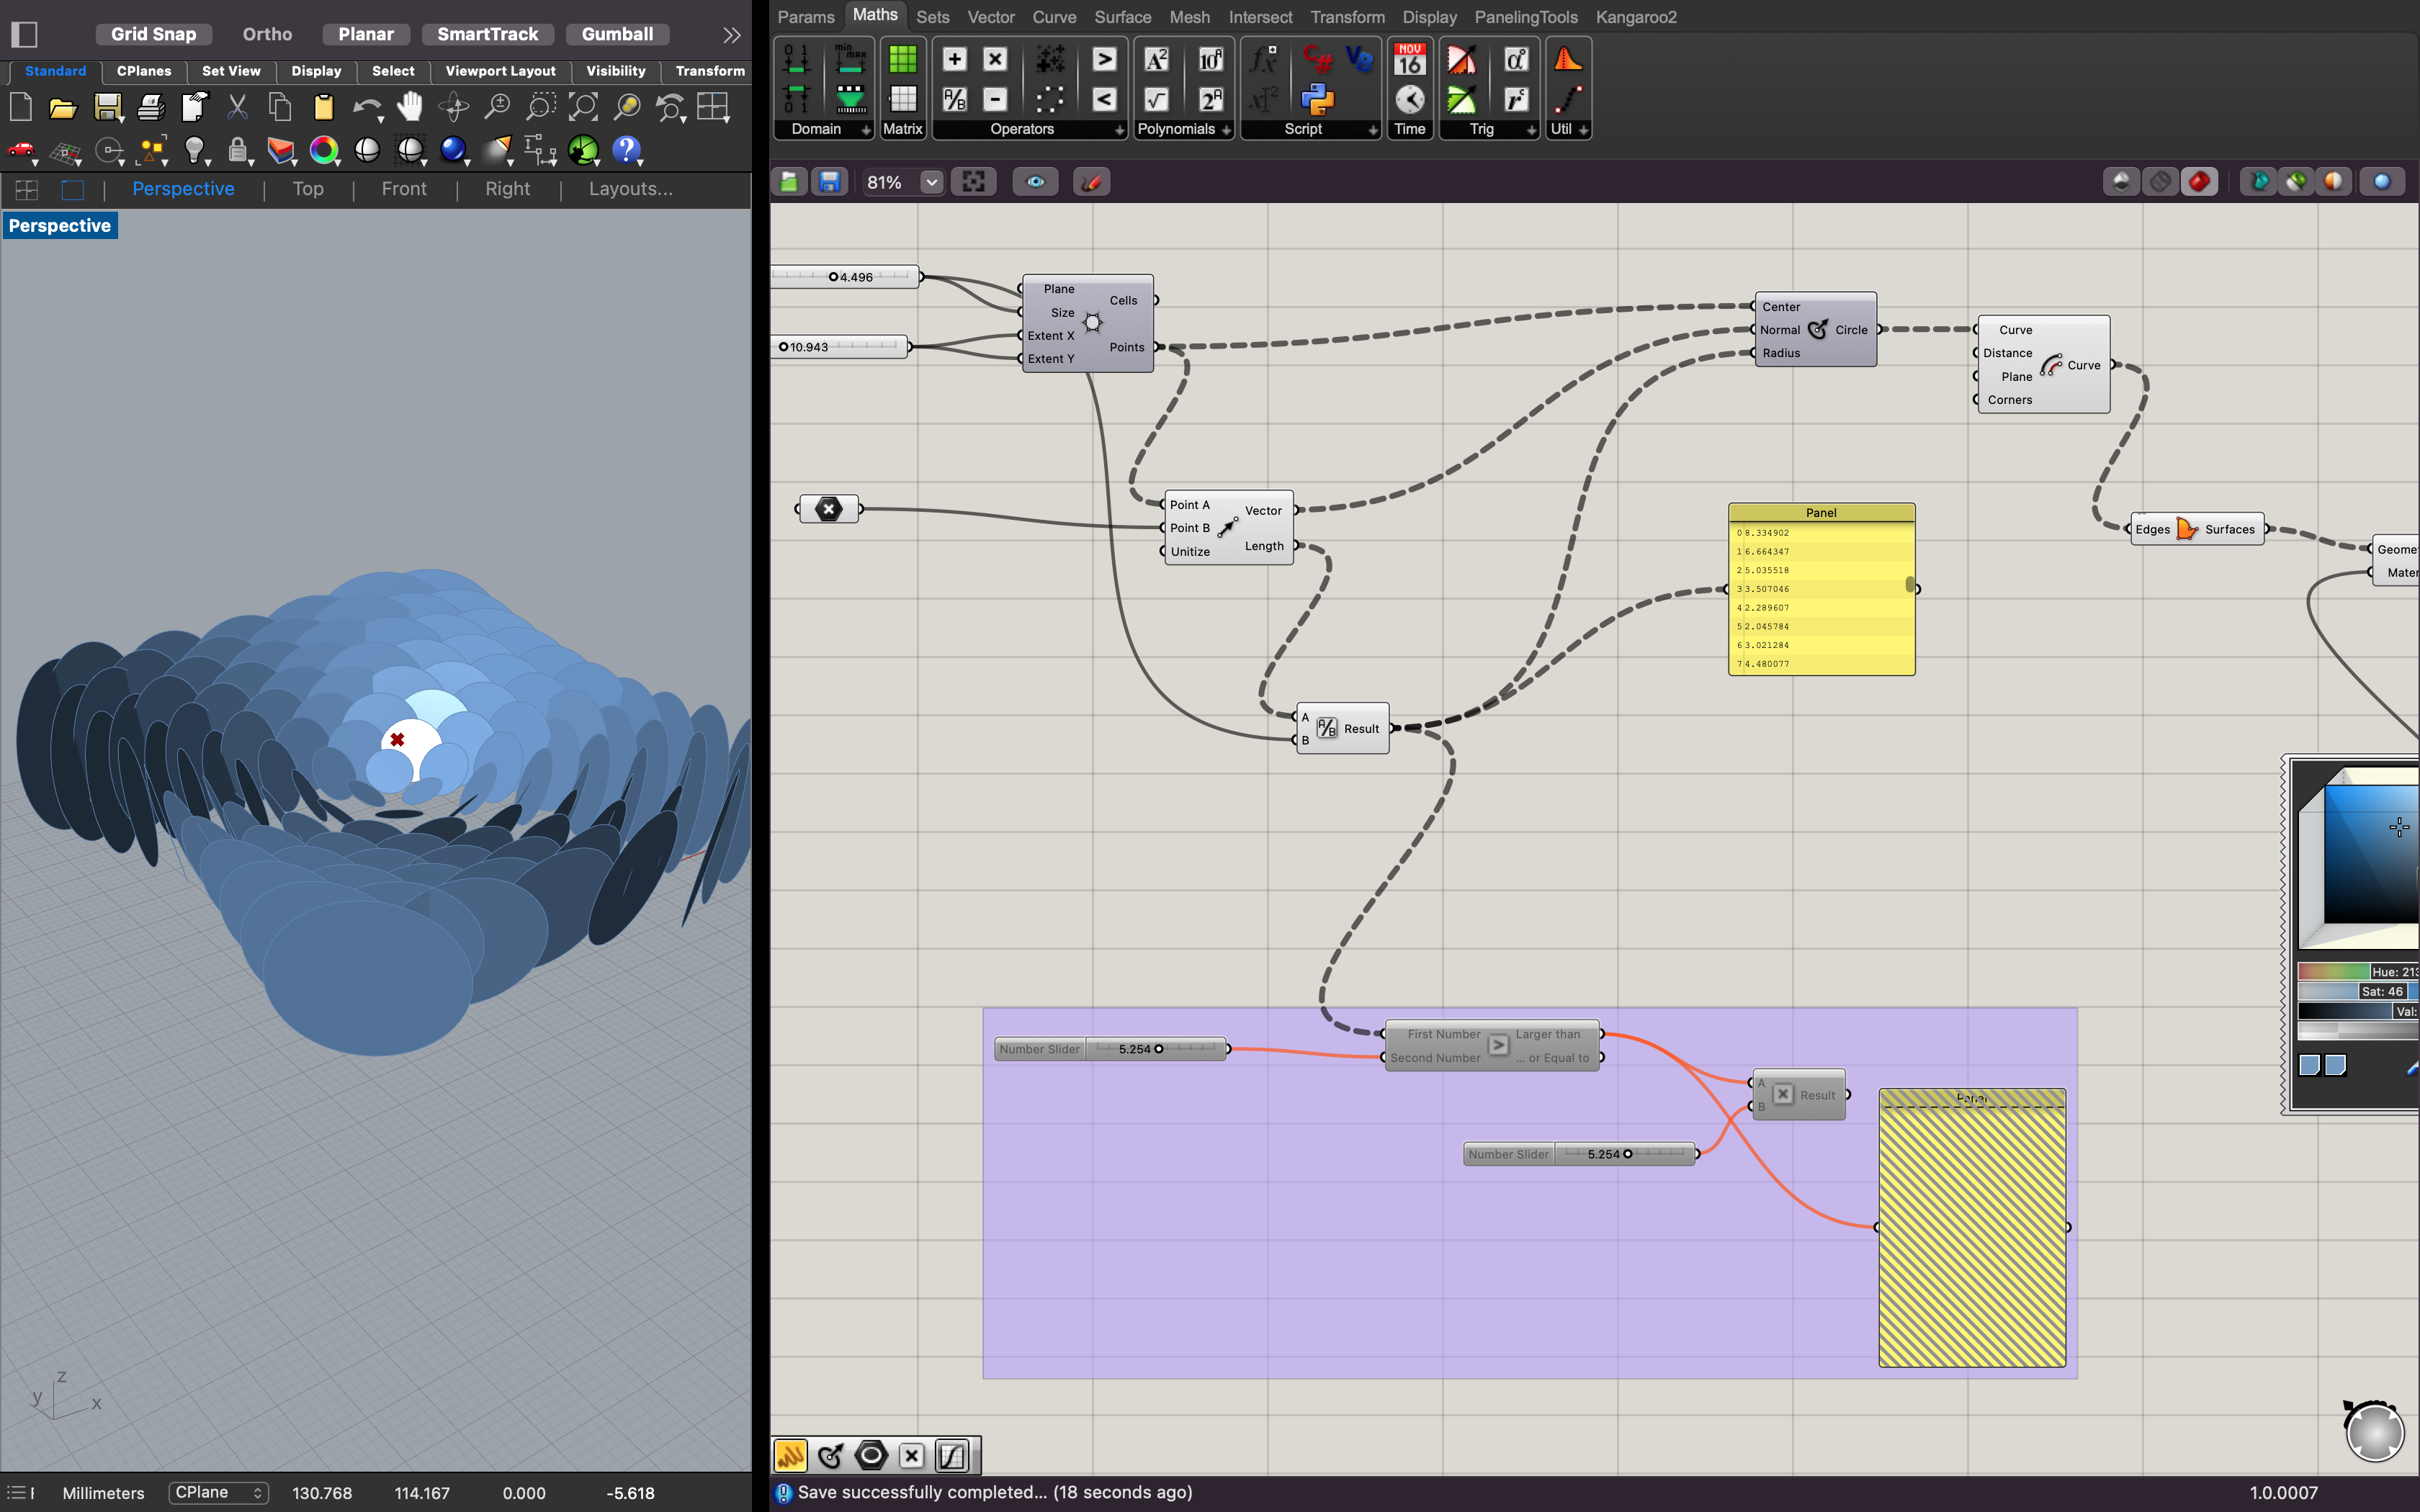Click the Rhino Help question mark icon

click(626, 150)
